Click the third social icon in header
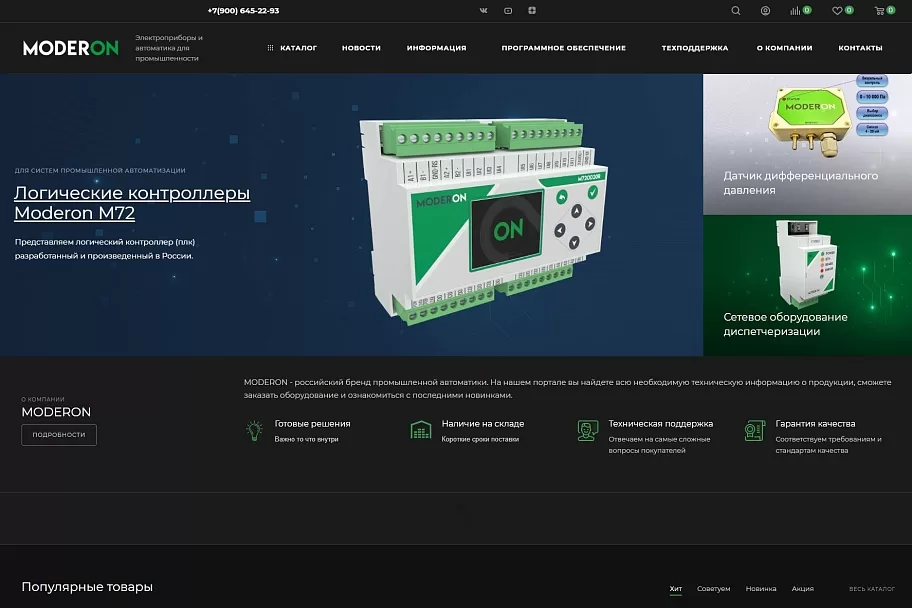The image size is (912, 608). click(x=532, y=10)
